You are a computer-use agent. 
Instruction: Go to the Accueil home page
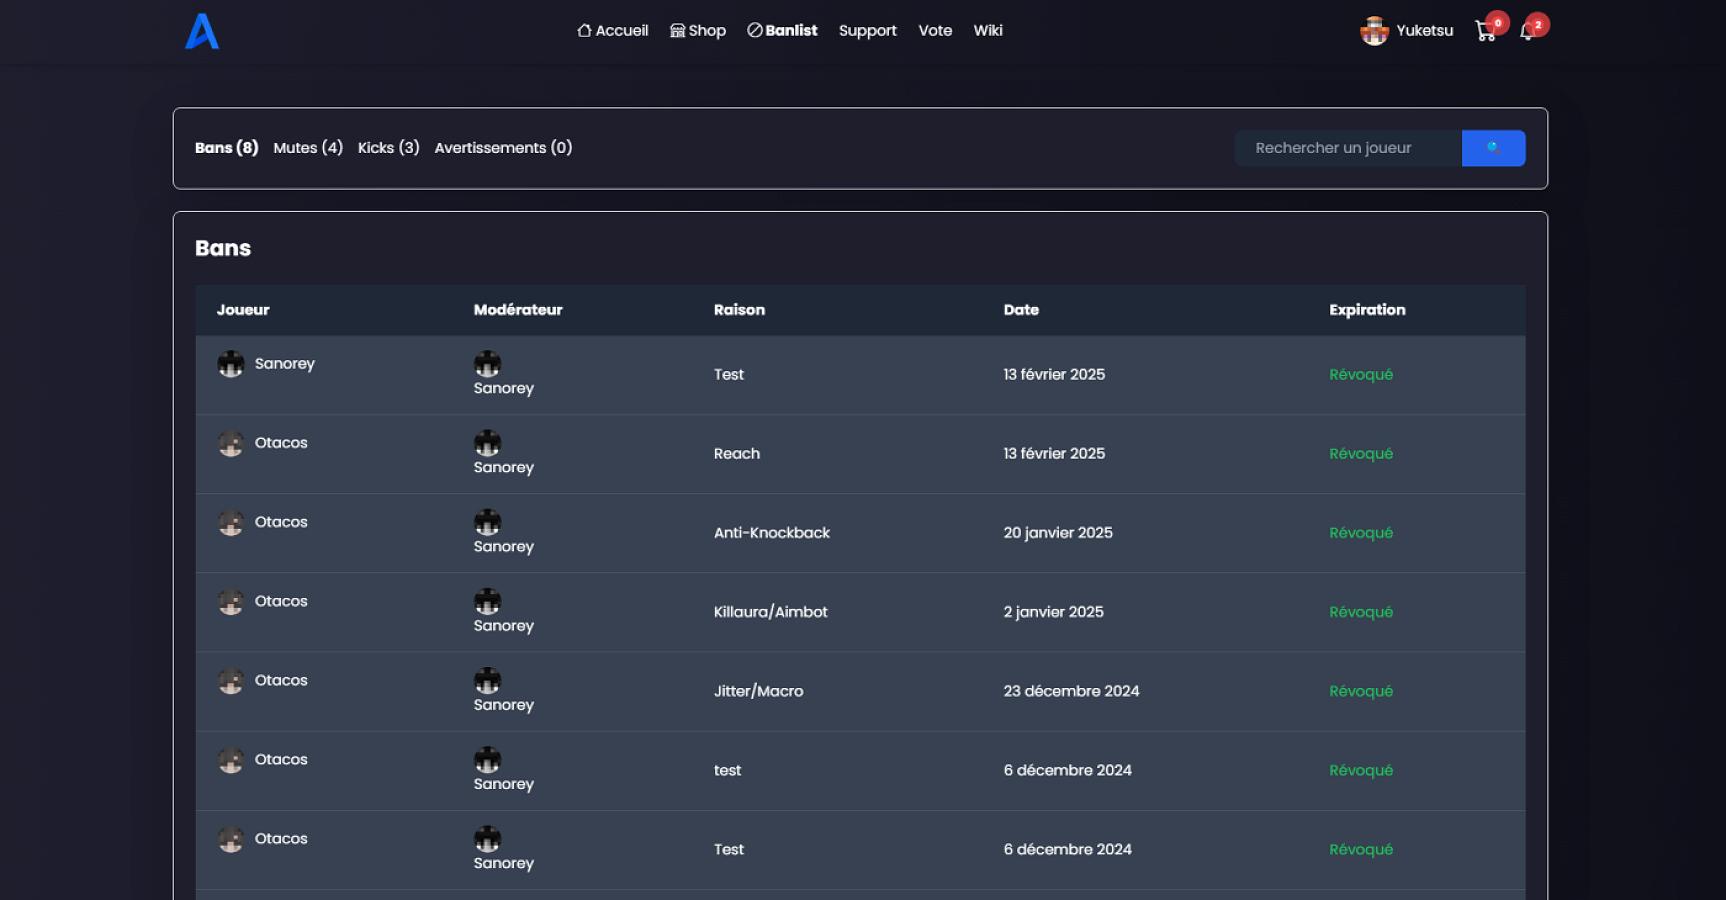click(612, 31)
